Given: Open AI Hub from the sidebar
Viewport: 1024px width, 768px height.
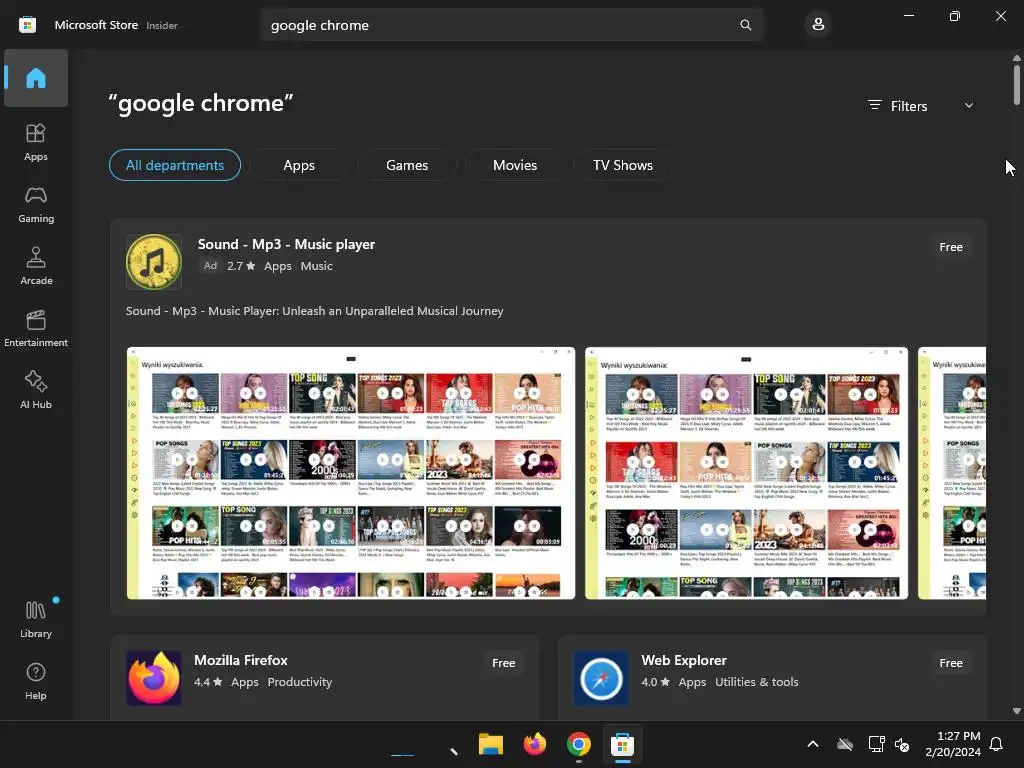Looking at the screenshot, I should [x=36, y=390].
